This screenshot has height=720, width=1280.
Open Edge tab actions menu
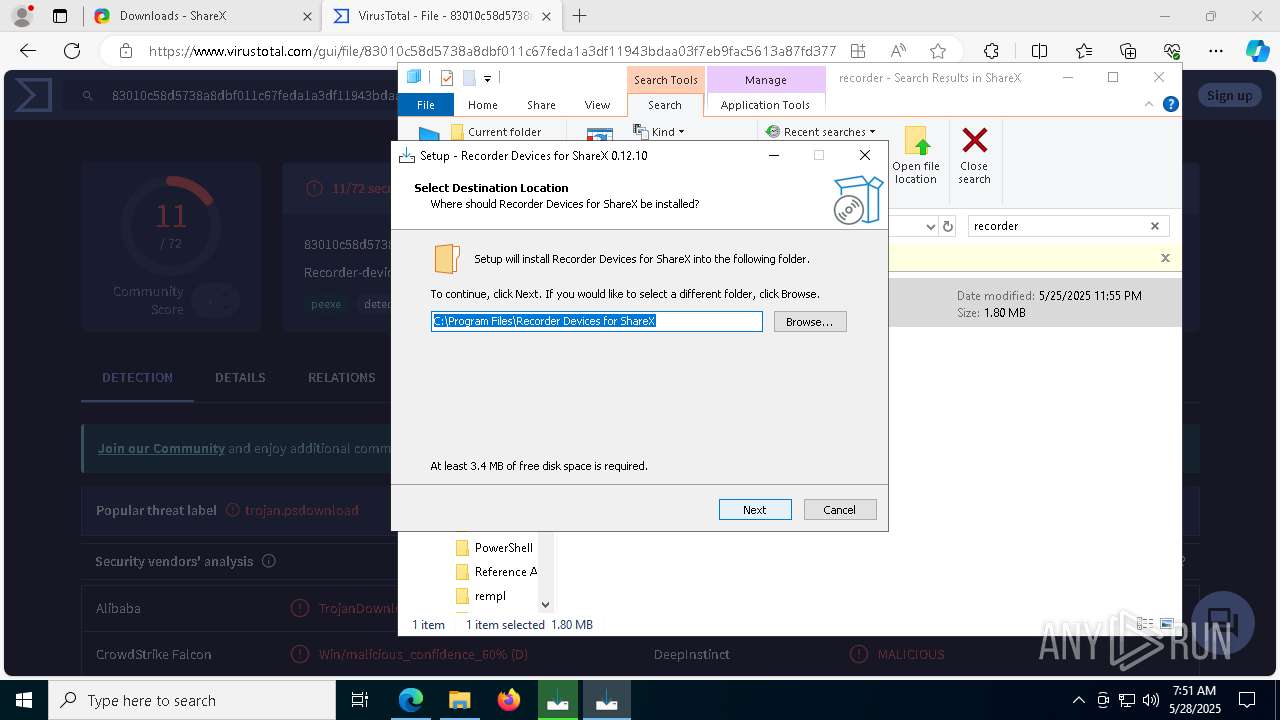coord(60,16)
